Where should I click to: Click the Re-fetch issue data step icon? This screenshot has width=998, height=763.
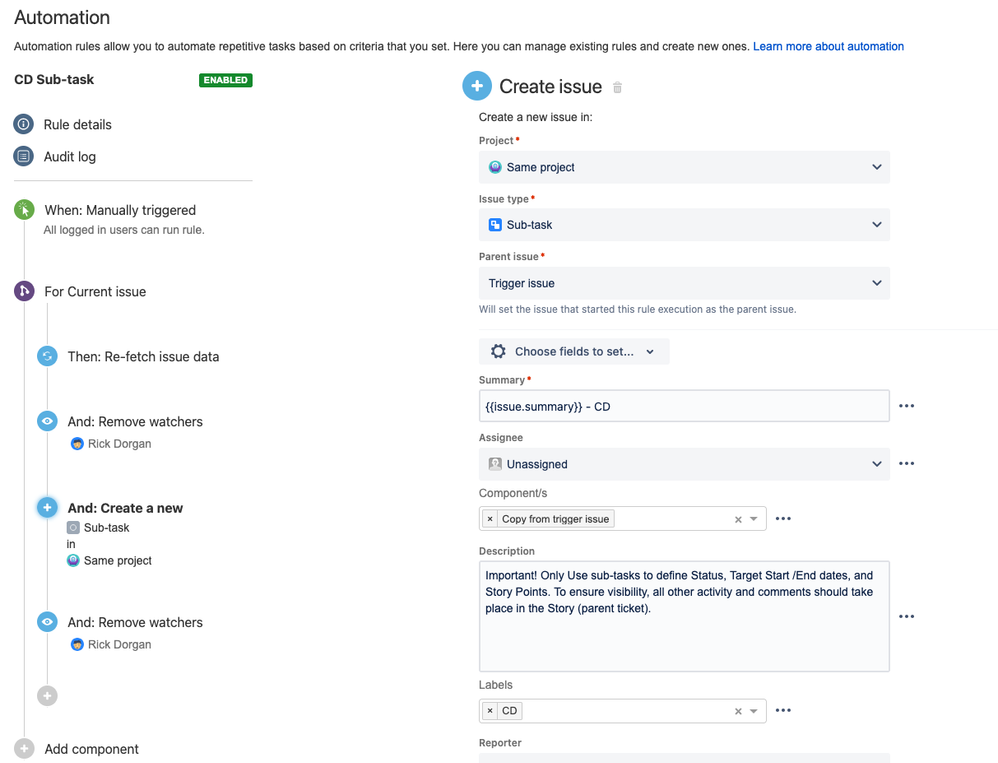[47, 356]
